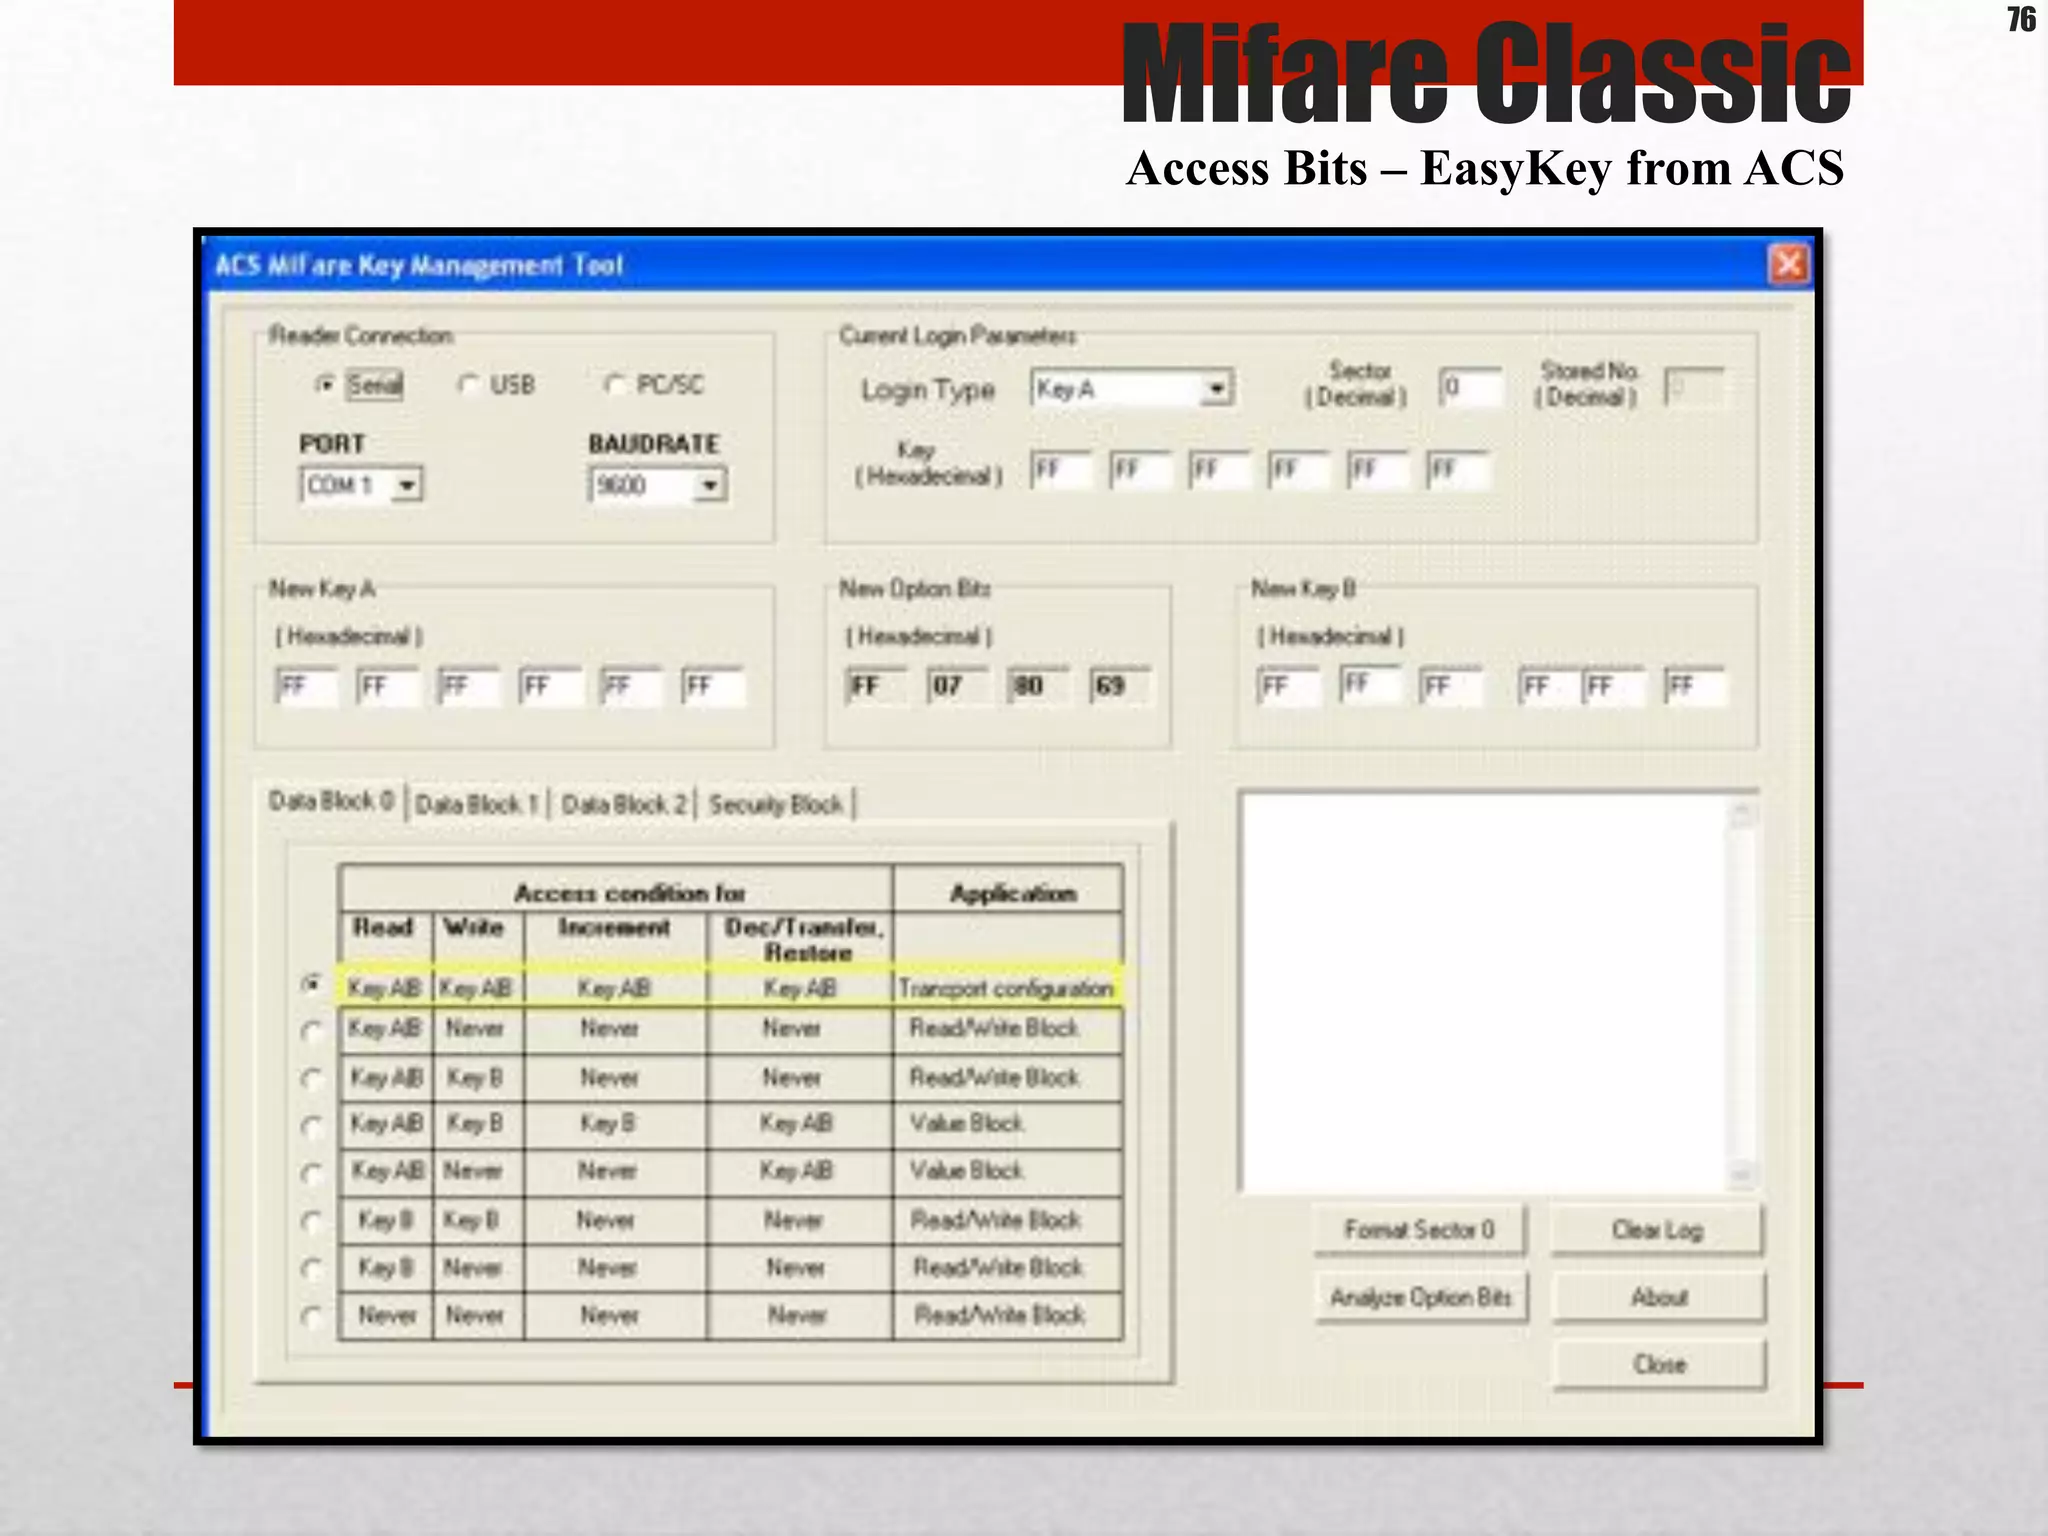
Task: Select radio for all Never access row
Action: [312, 1317]
